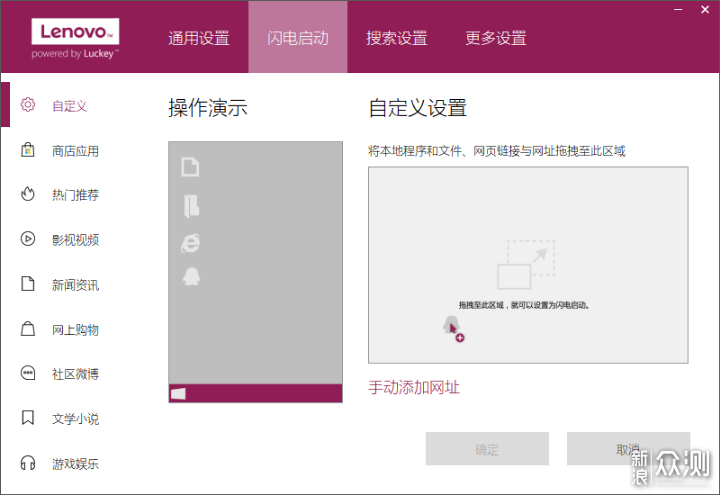Click the 手动添加网址 link

point(414,387)
